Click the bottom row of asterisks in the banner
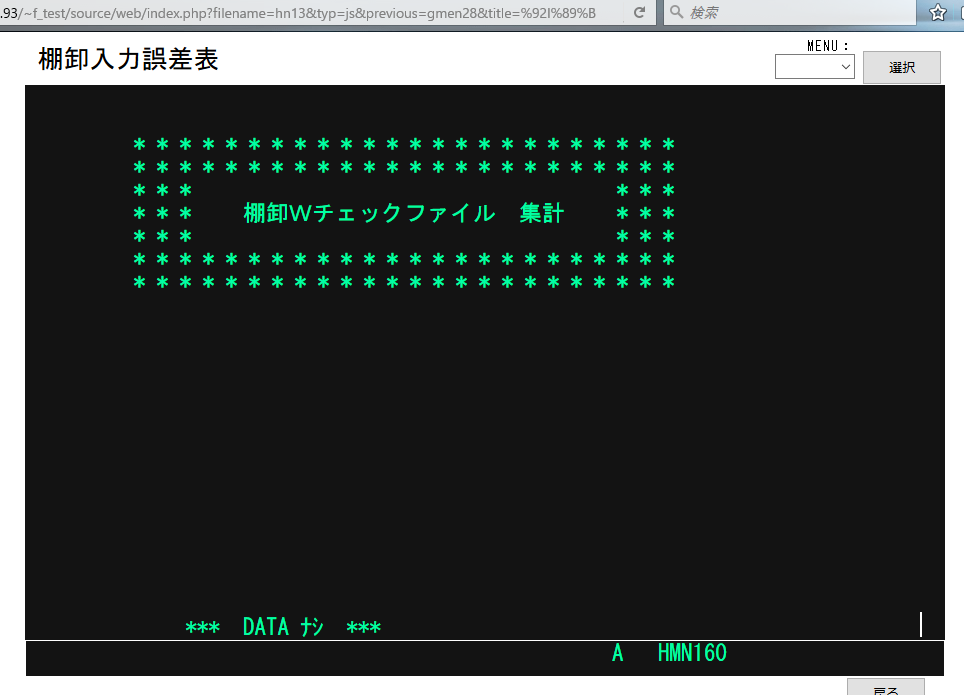 tap(404, 283)
